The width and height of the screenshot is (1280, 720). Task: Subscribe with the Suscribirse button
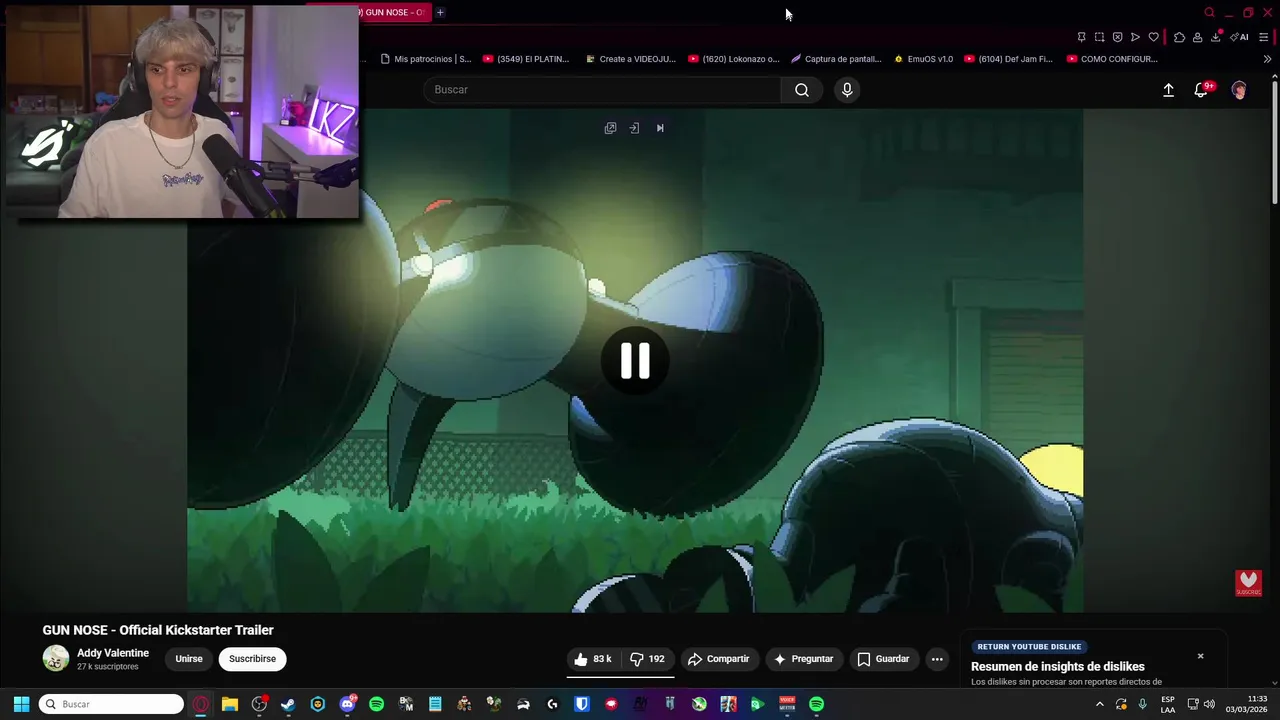pos(252,659)
